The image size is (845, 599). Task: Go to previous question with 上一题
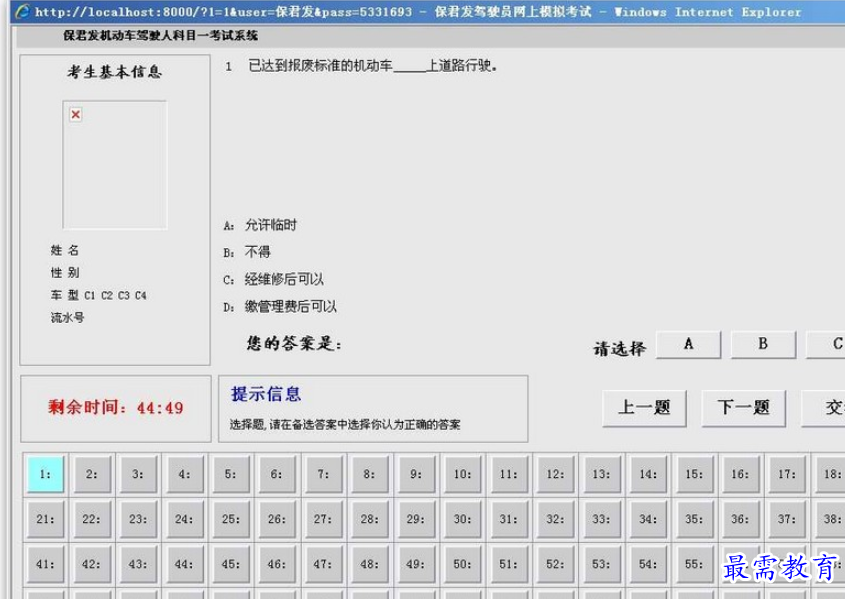click(x=644, y=408)
